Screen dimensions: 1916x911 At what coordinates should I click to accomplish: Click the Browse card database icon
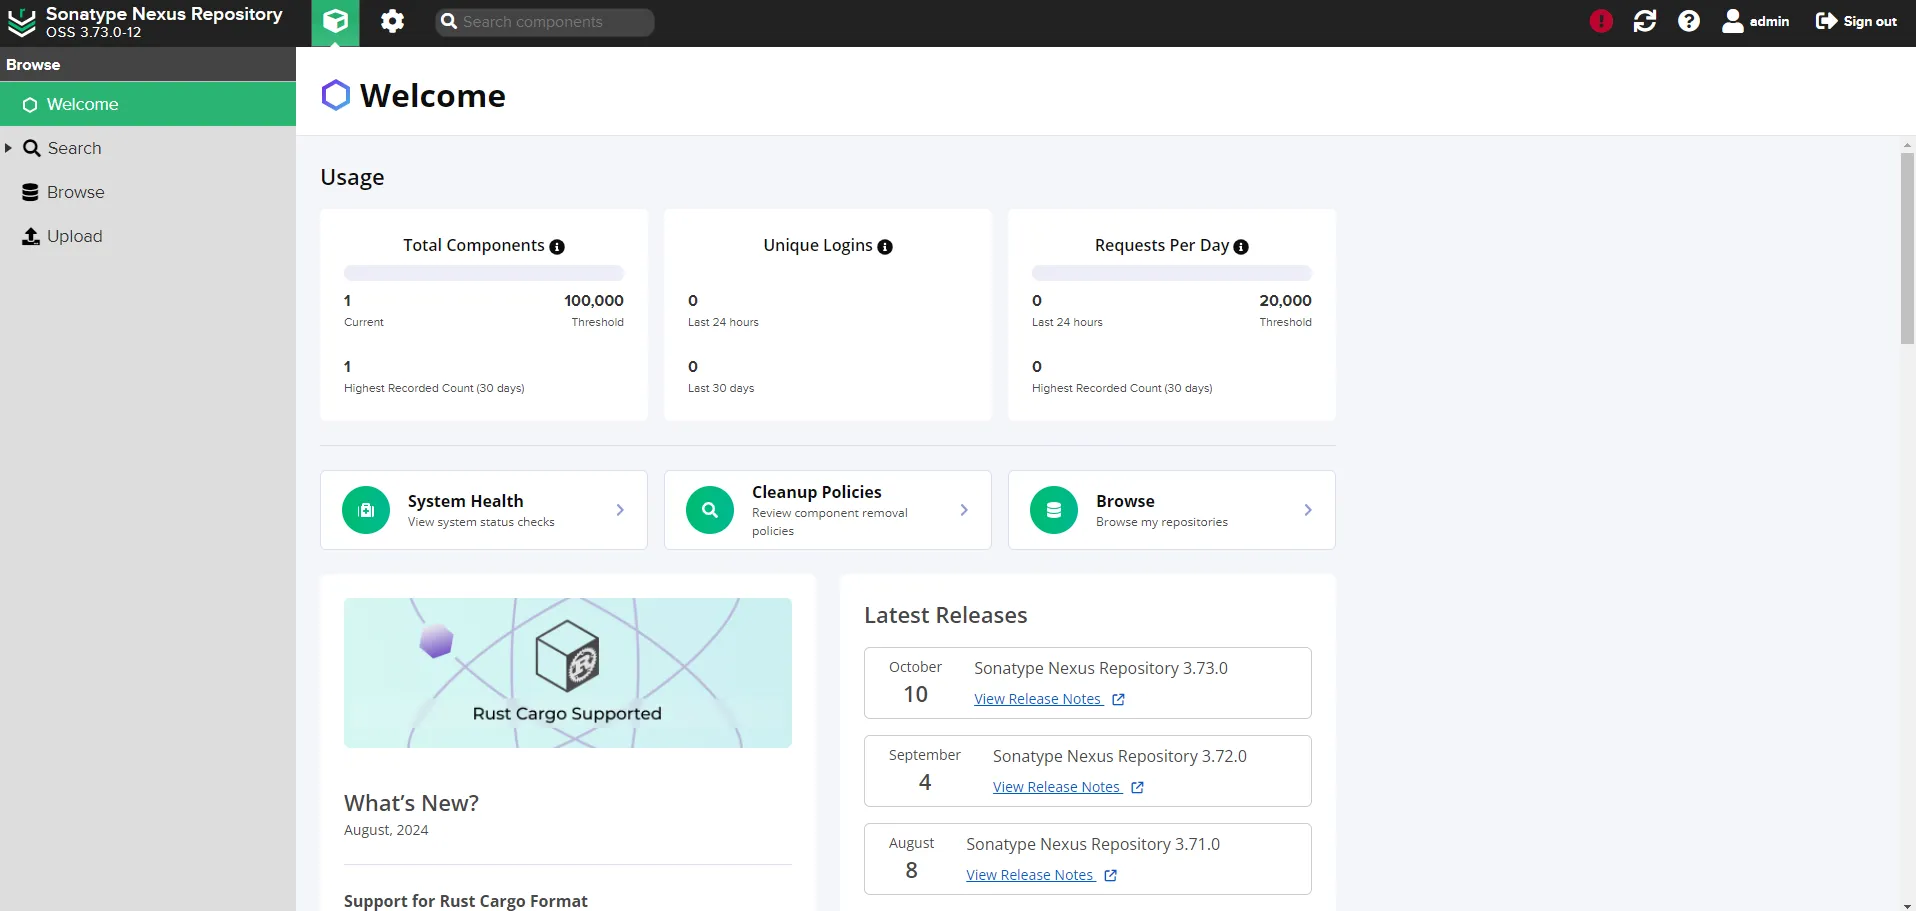1054,510
